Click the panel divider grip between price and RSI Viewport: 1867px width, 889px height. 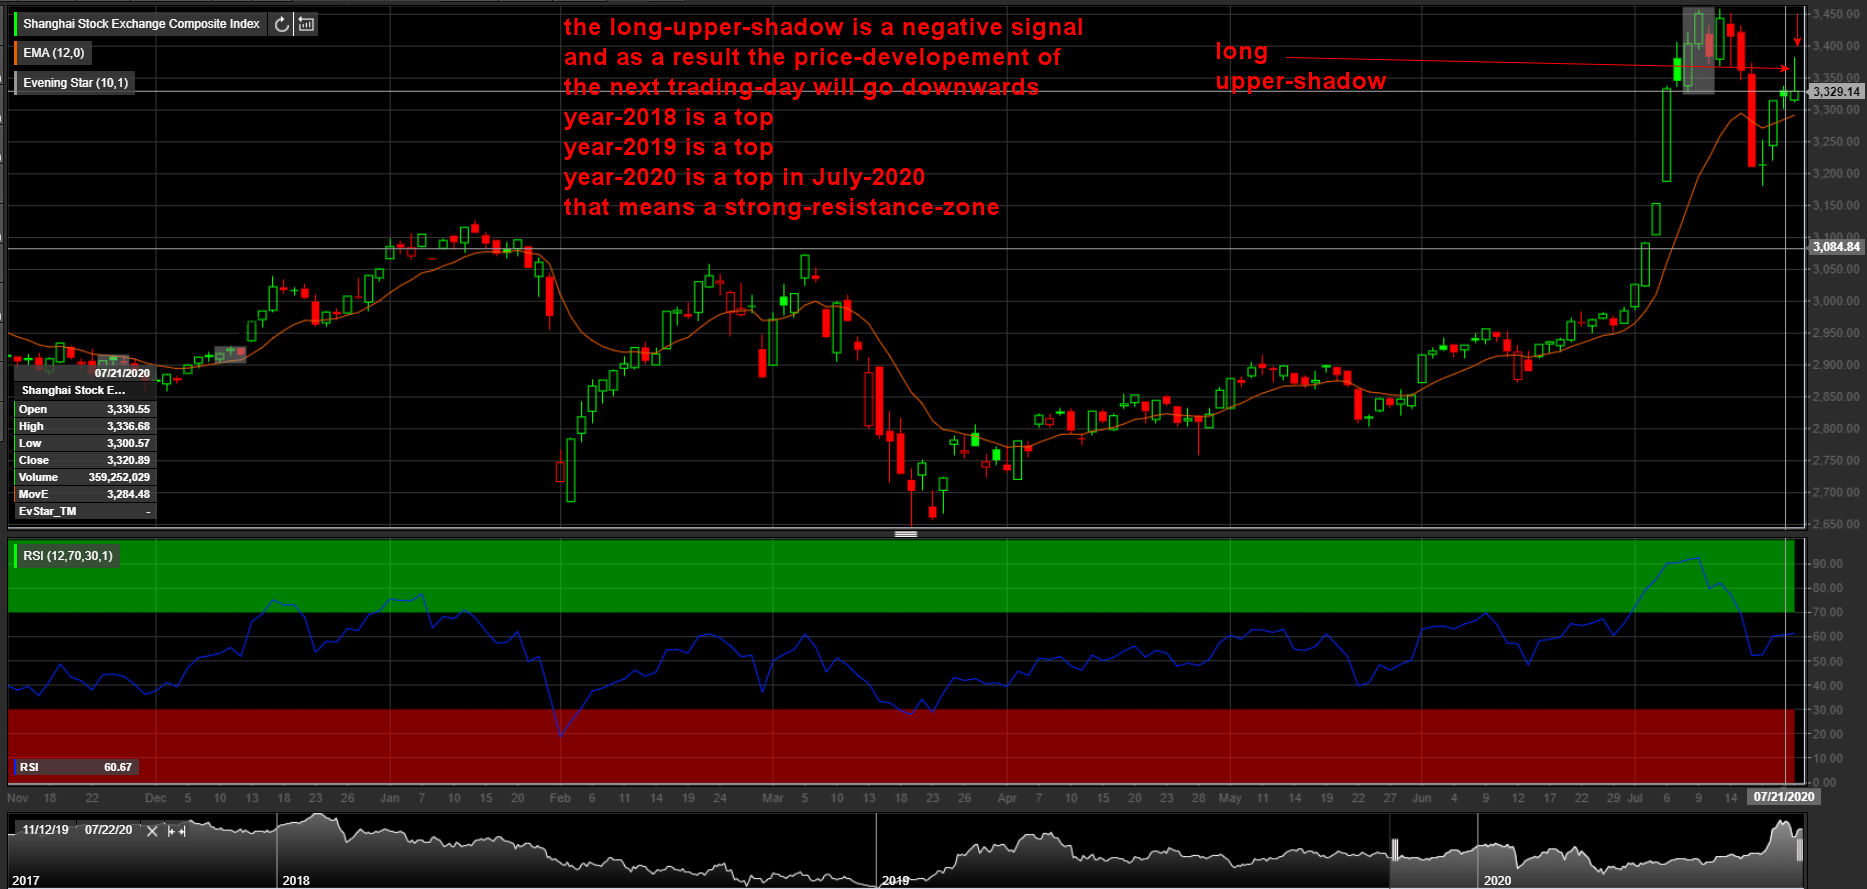pyautogui.click(x=906, y=534)
